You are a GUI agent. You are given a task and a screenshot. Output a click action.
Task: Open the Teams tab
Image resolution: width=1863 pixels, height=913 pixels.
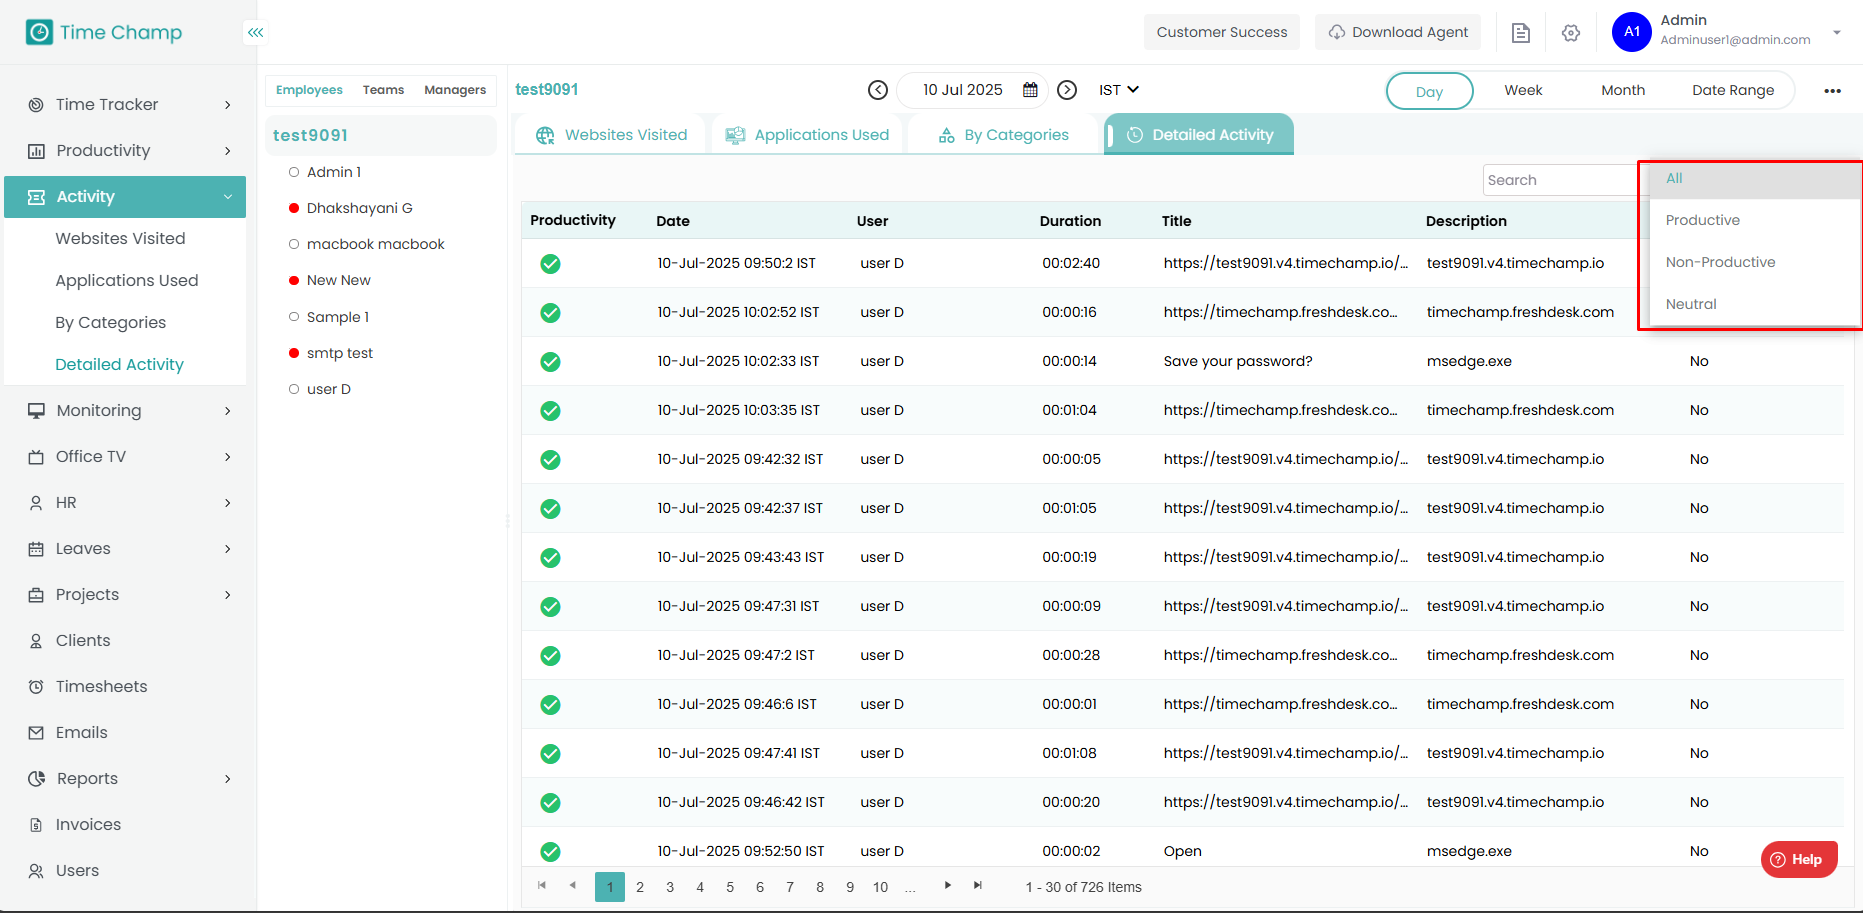(x=383, y=90)
